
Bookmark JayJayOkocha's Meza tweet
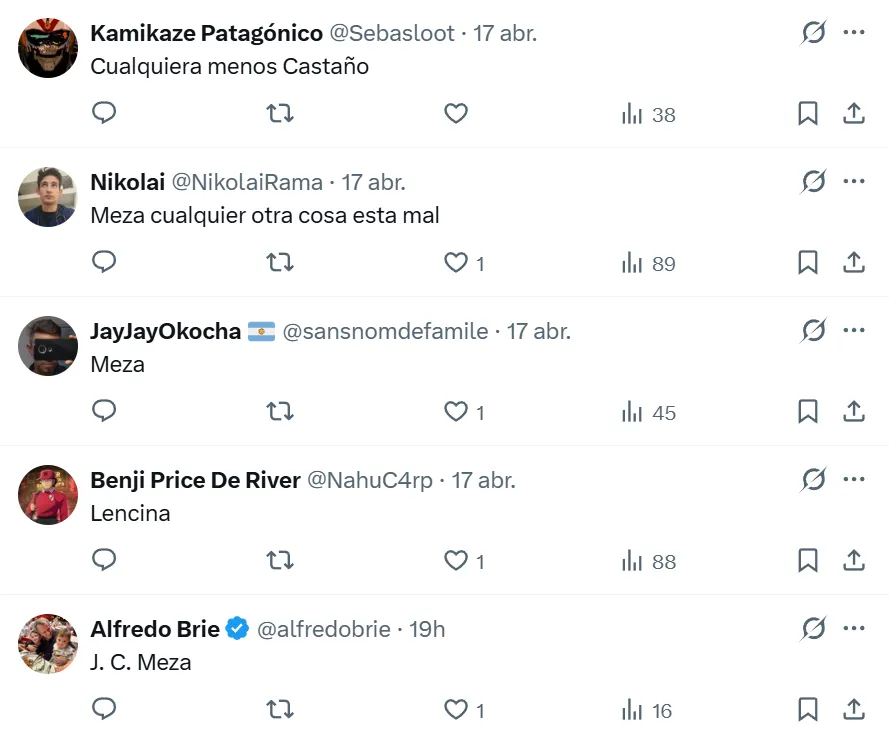[808, 412]
